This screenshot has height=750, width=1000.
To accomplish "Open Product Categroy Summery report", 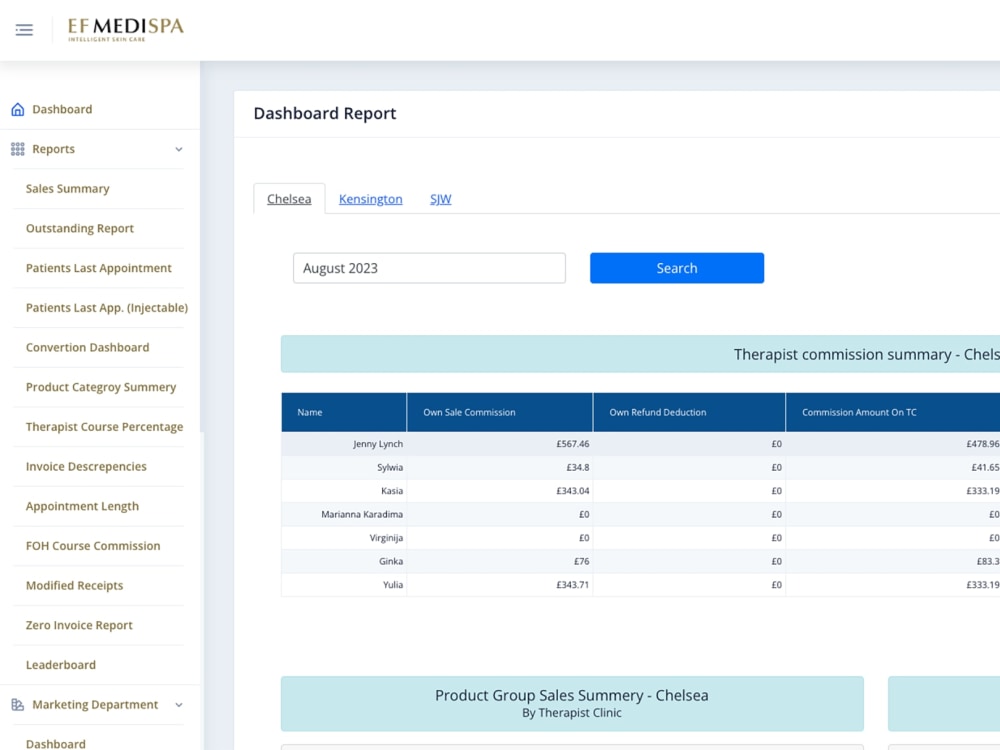I will point(101,387).
